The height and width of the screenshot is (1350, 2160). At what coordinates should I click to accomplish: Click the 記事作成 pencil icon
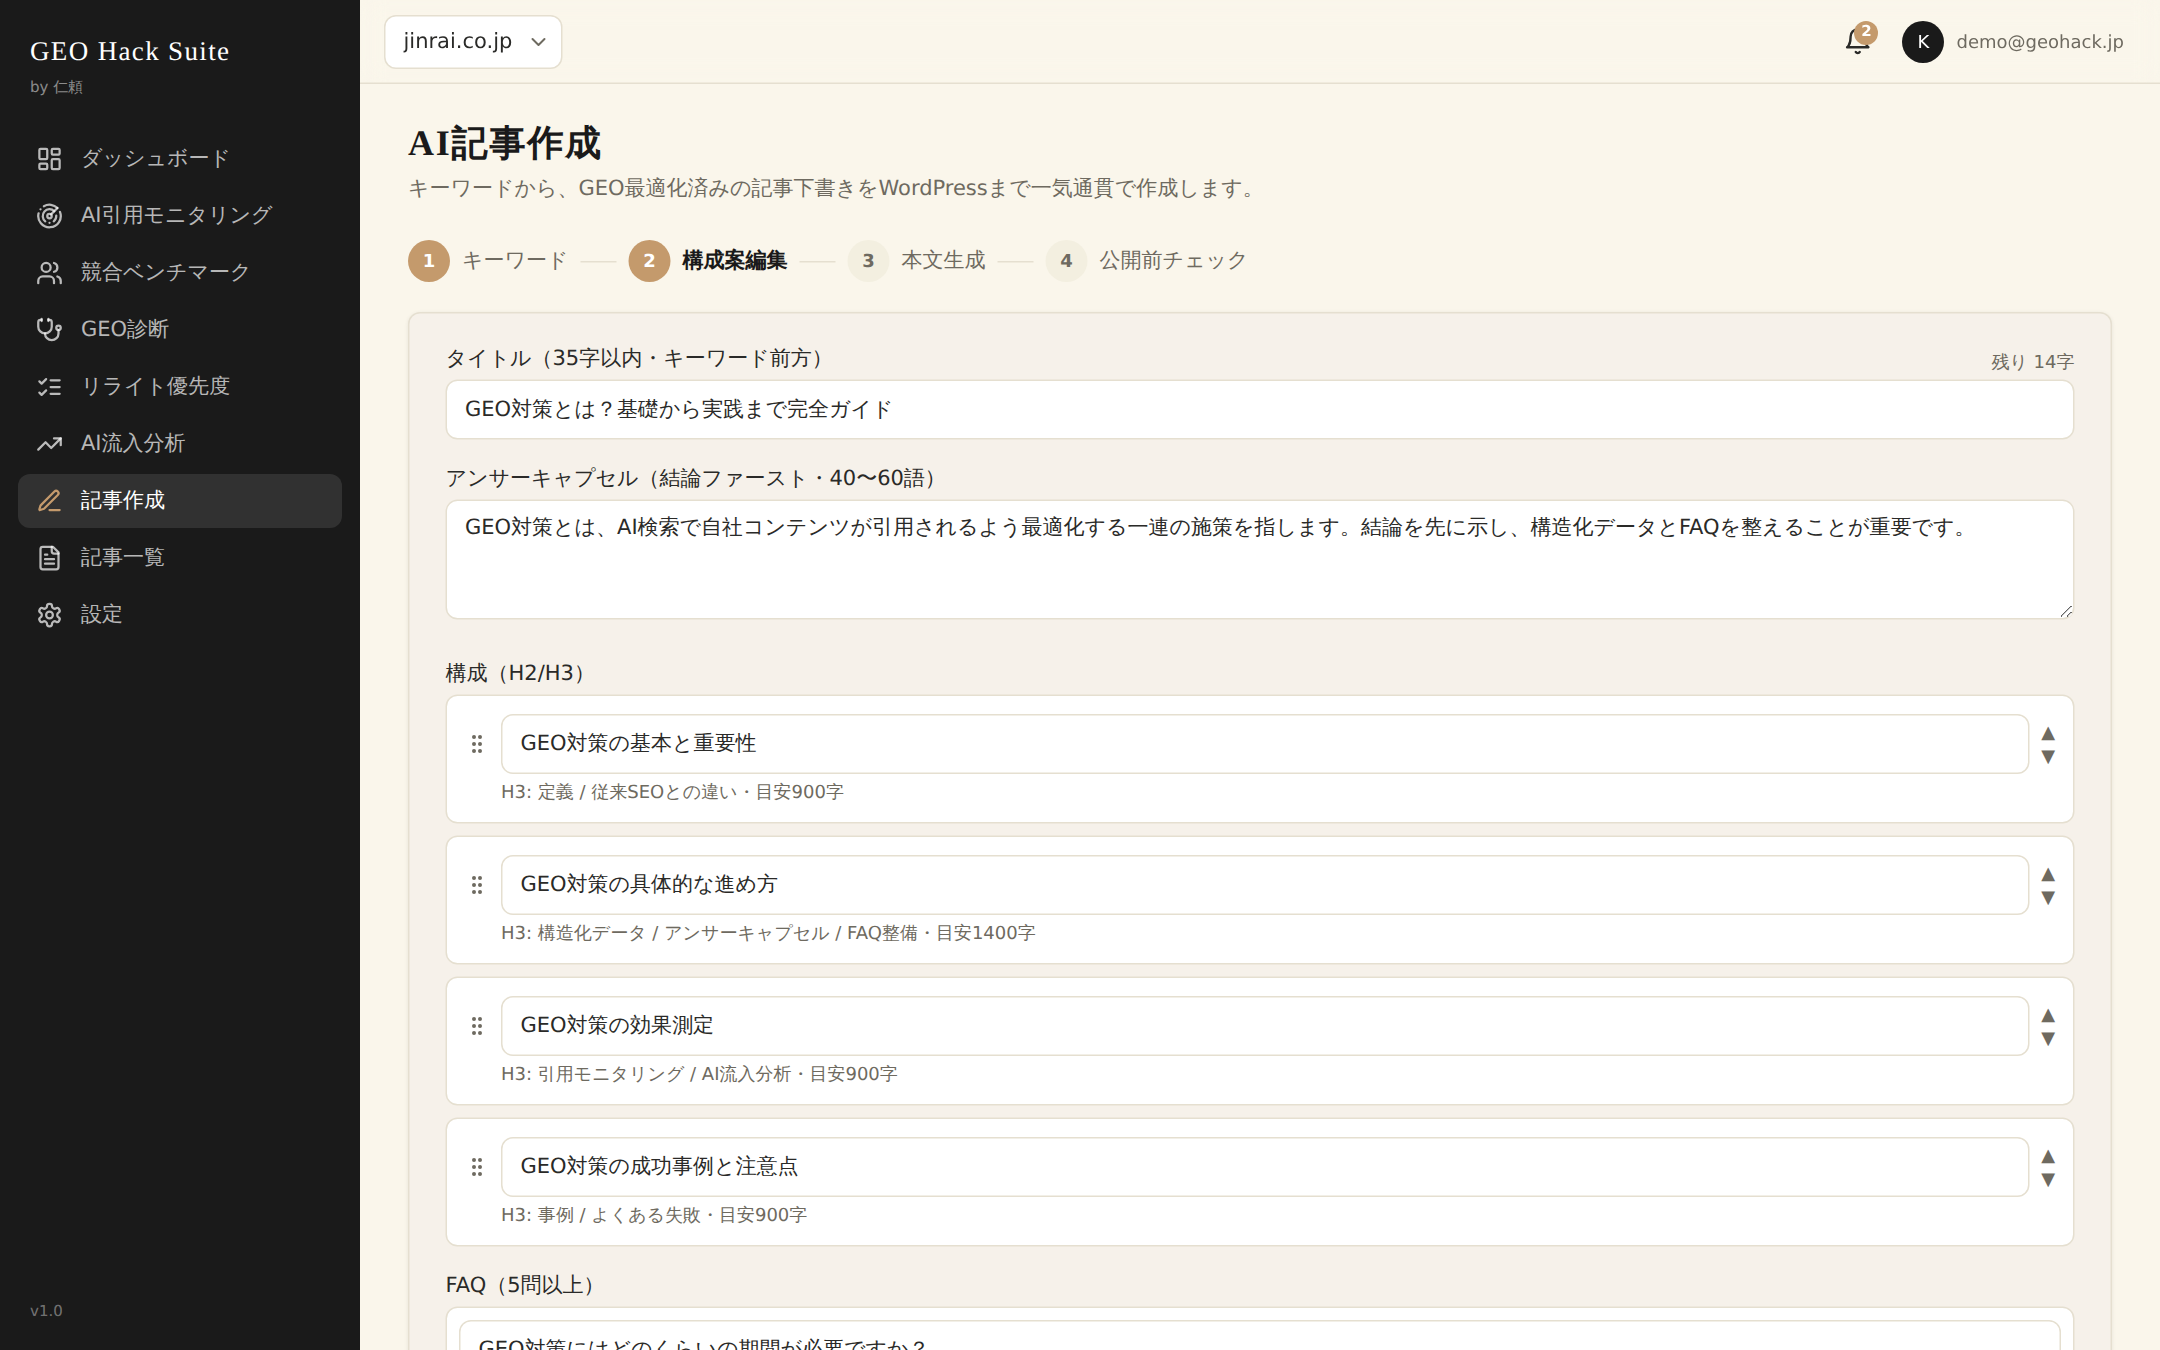49,501
